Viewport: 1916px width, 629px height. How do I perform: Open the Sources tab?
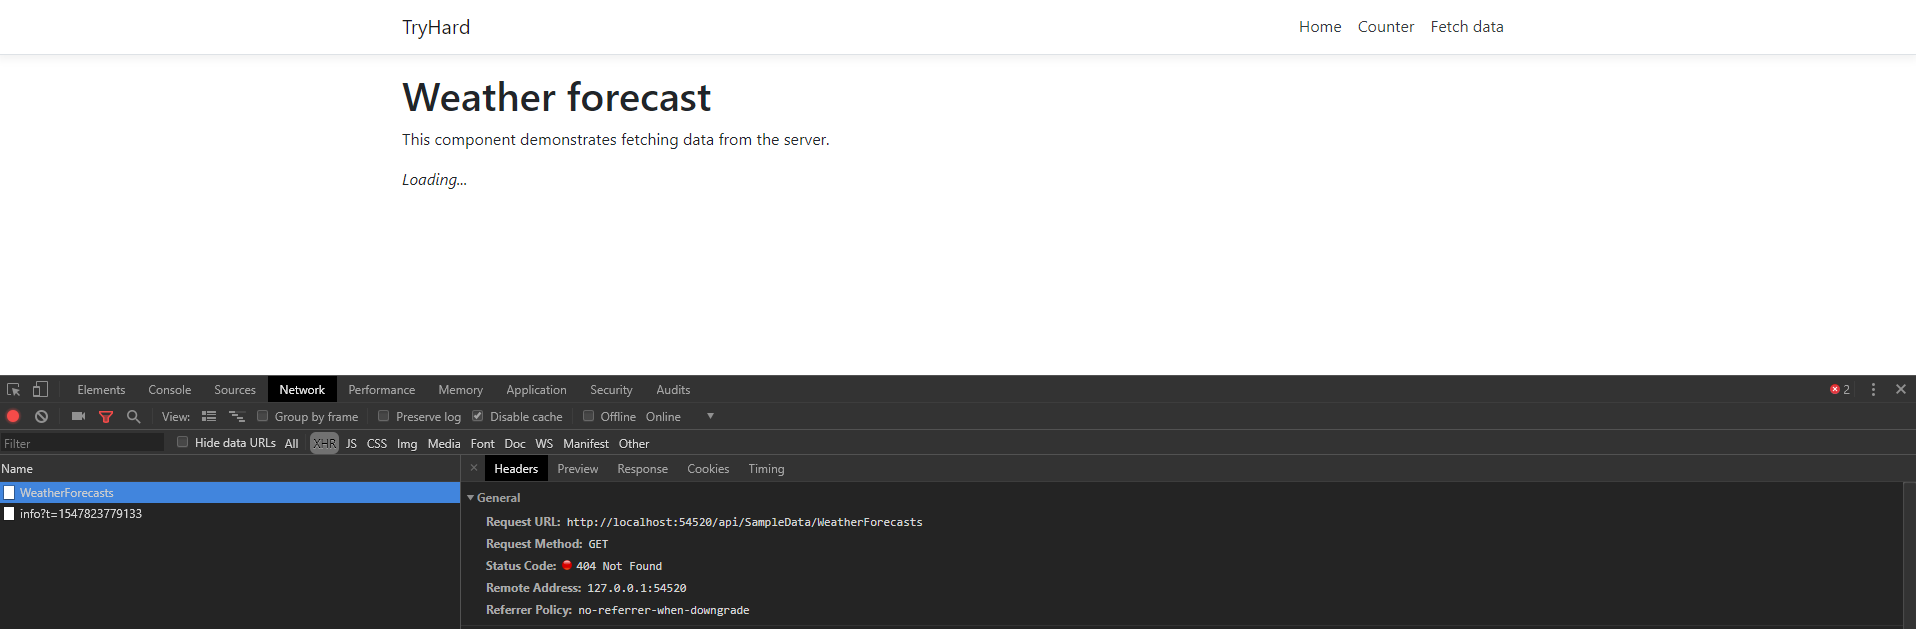click(235, 390)
